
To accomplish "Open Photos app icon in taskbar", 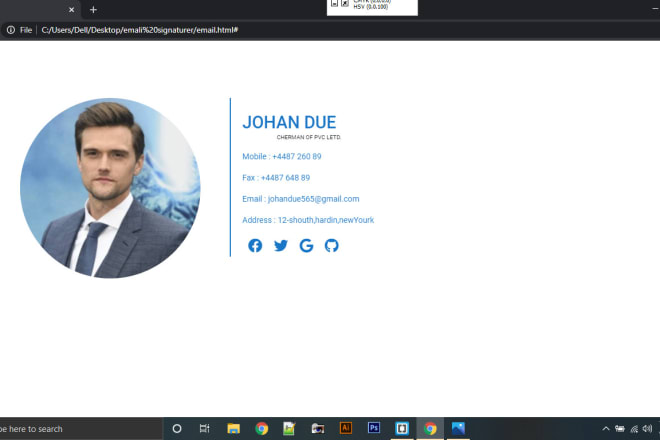I will [x=458, y=428].
